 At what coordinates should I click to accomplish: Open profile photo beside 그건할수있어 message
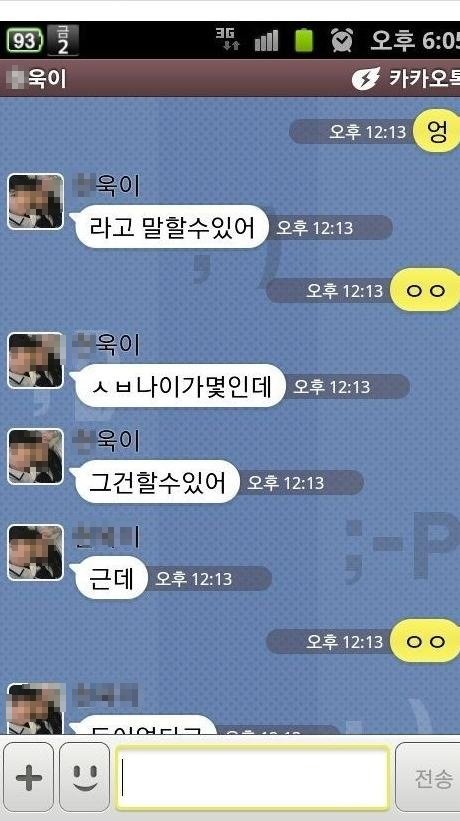point(36,456)
